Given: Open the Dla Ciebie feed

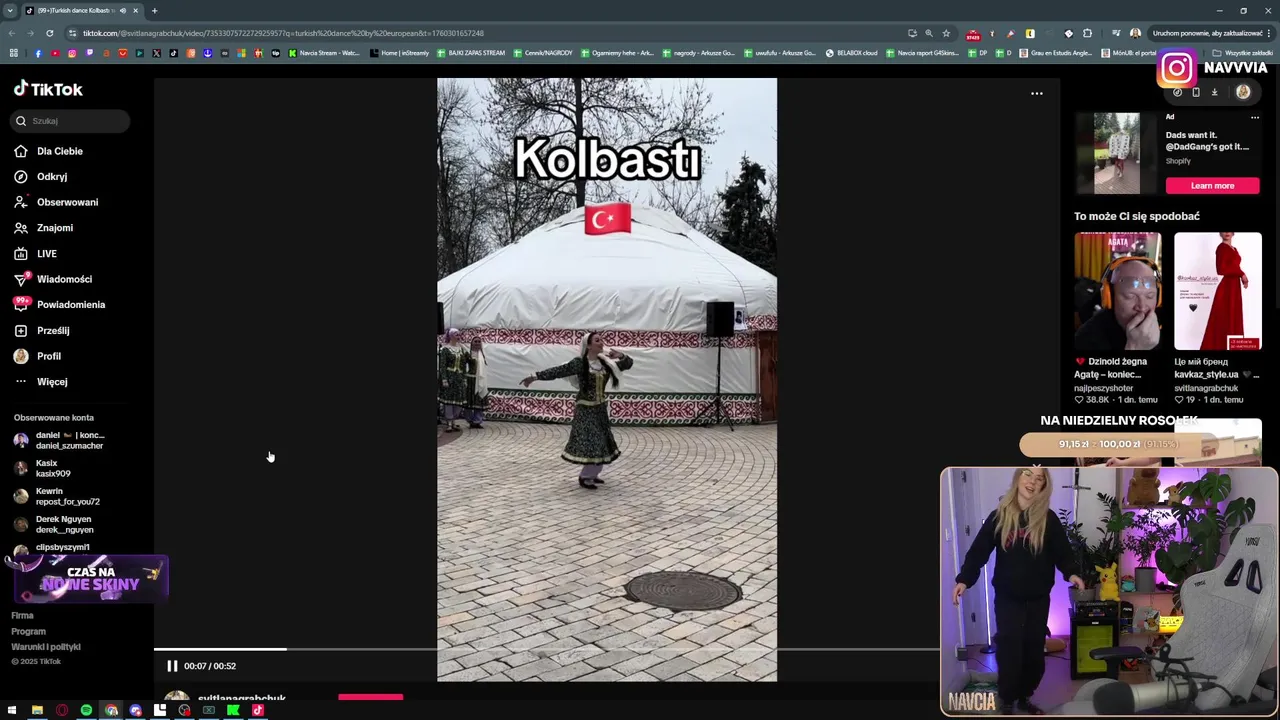Looking at the screenshot, I should coord(48,151).
